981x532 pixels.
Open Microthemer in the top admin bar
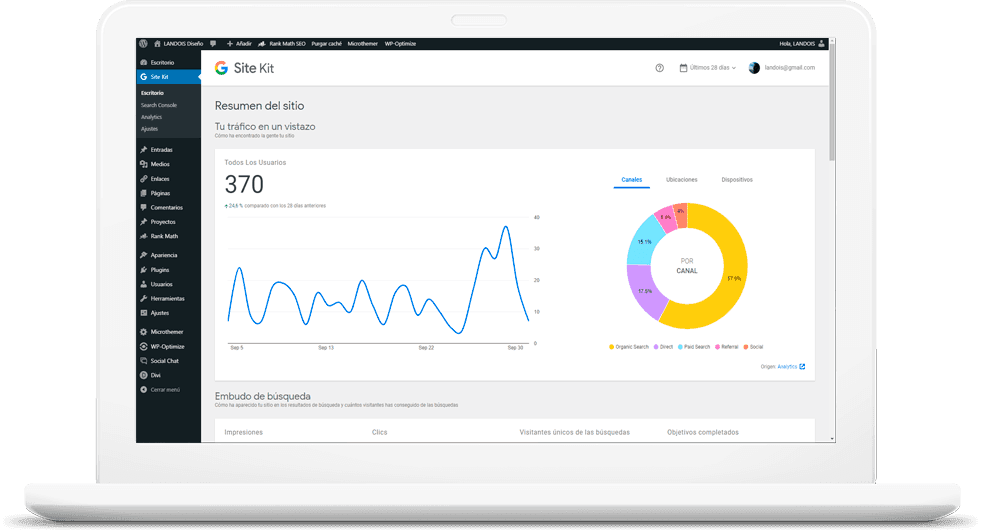(363, 44)
